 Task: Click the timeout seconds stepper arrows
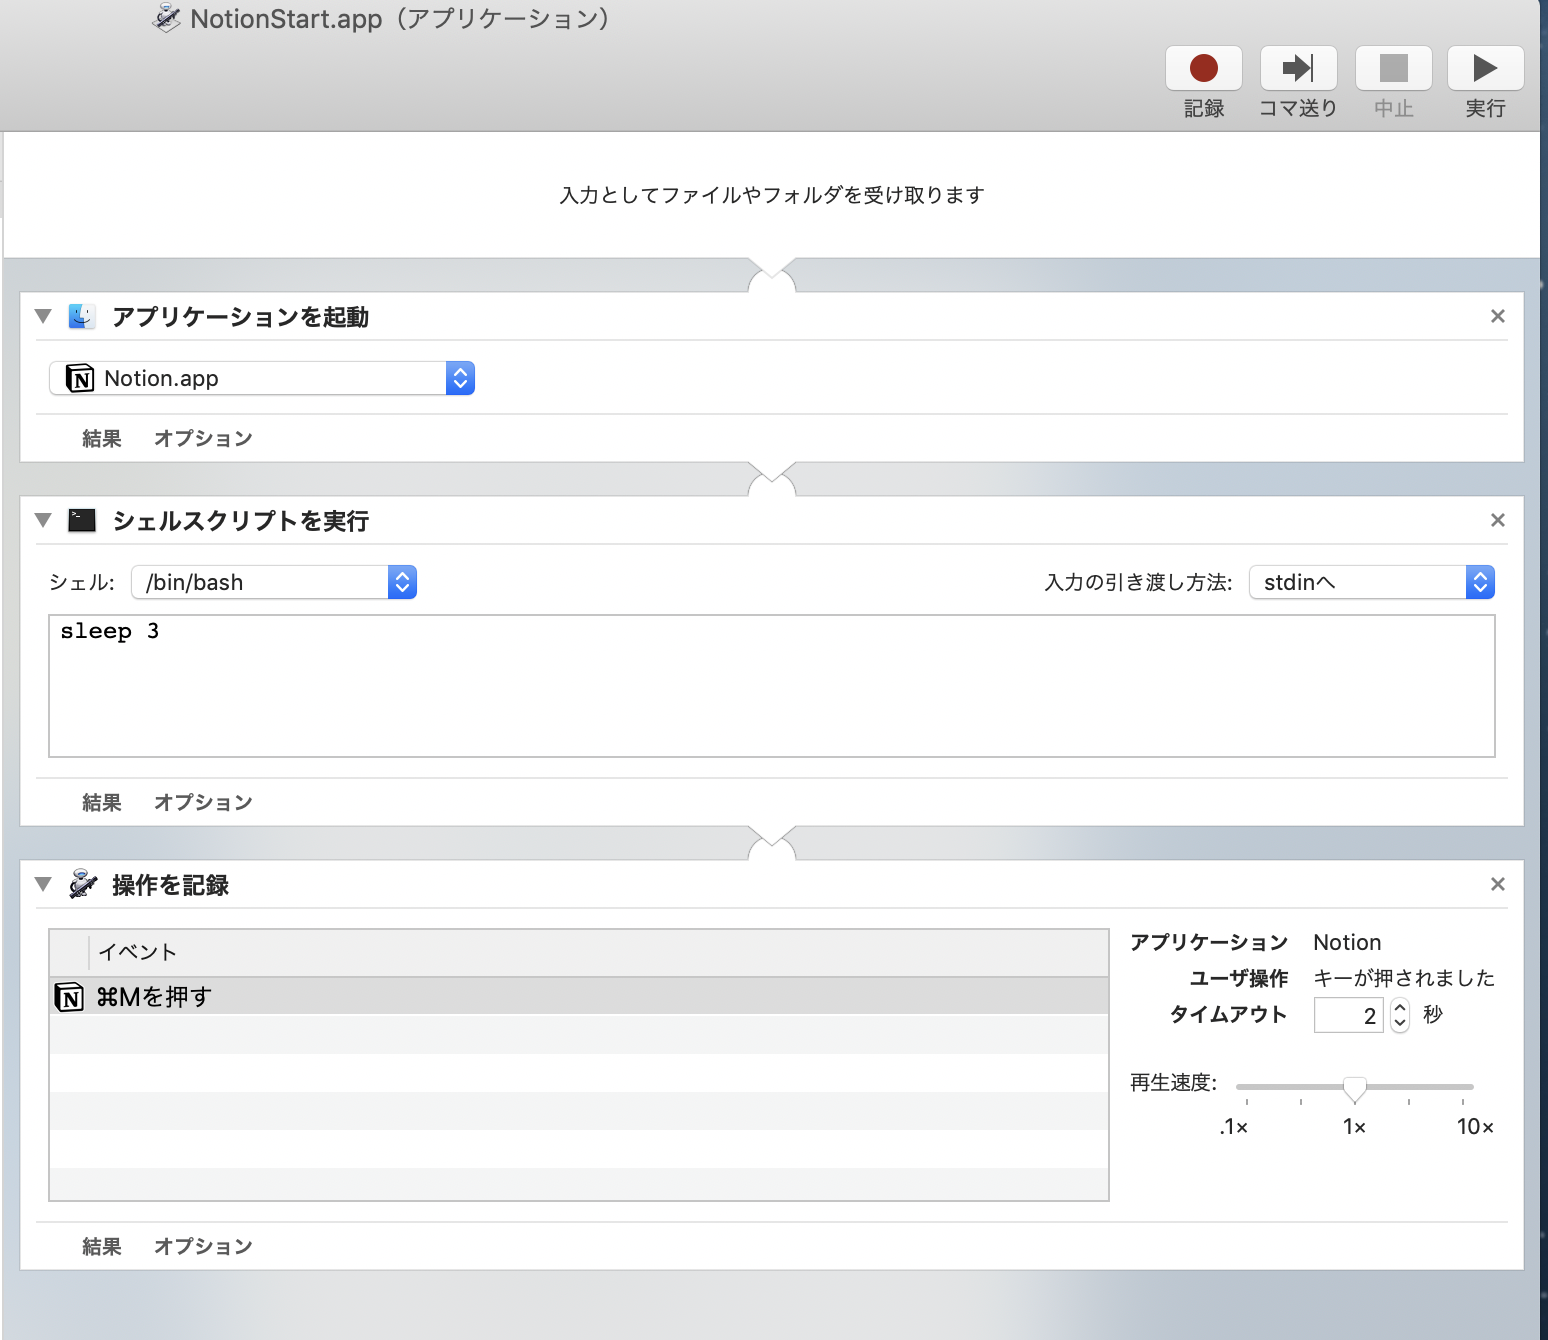[x=1400, y=1015]
